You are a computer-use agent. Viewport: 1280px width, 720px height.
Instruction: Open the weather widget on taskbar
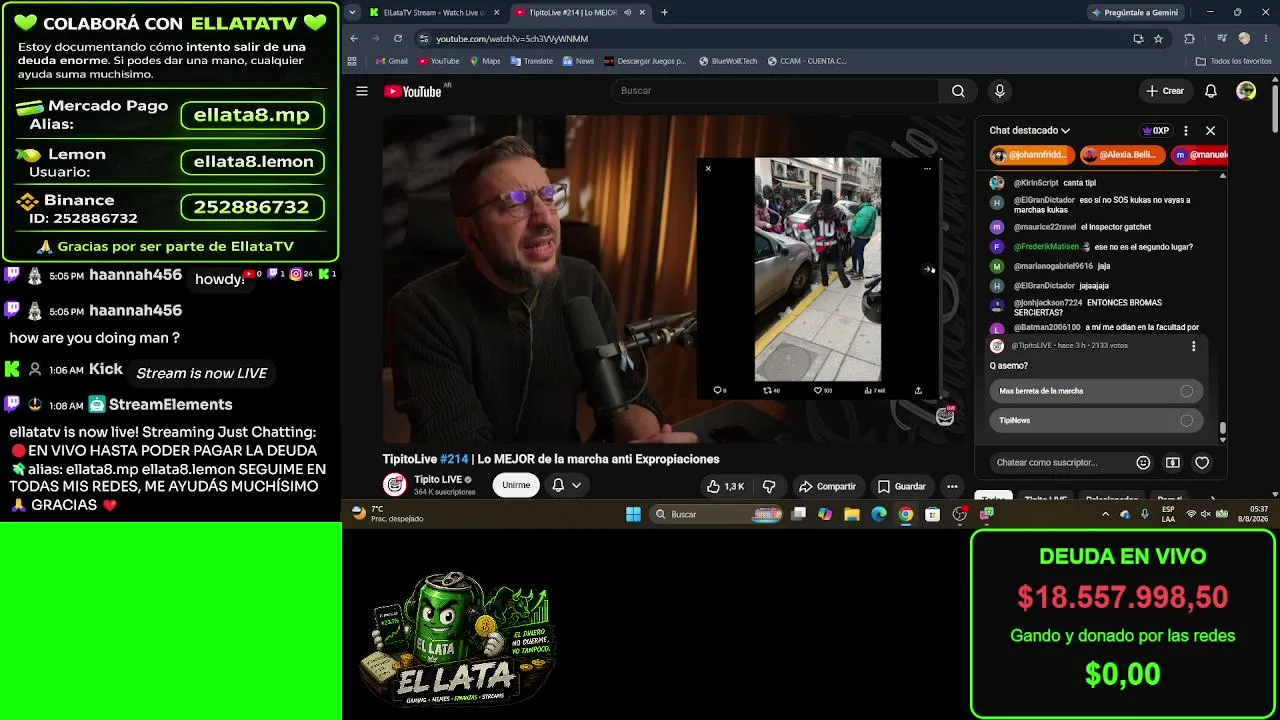point(388,514)
